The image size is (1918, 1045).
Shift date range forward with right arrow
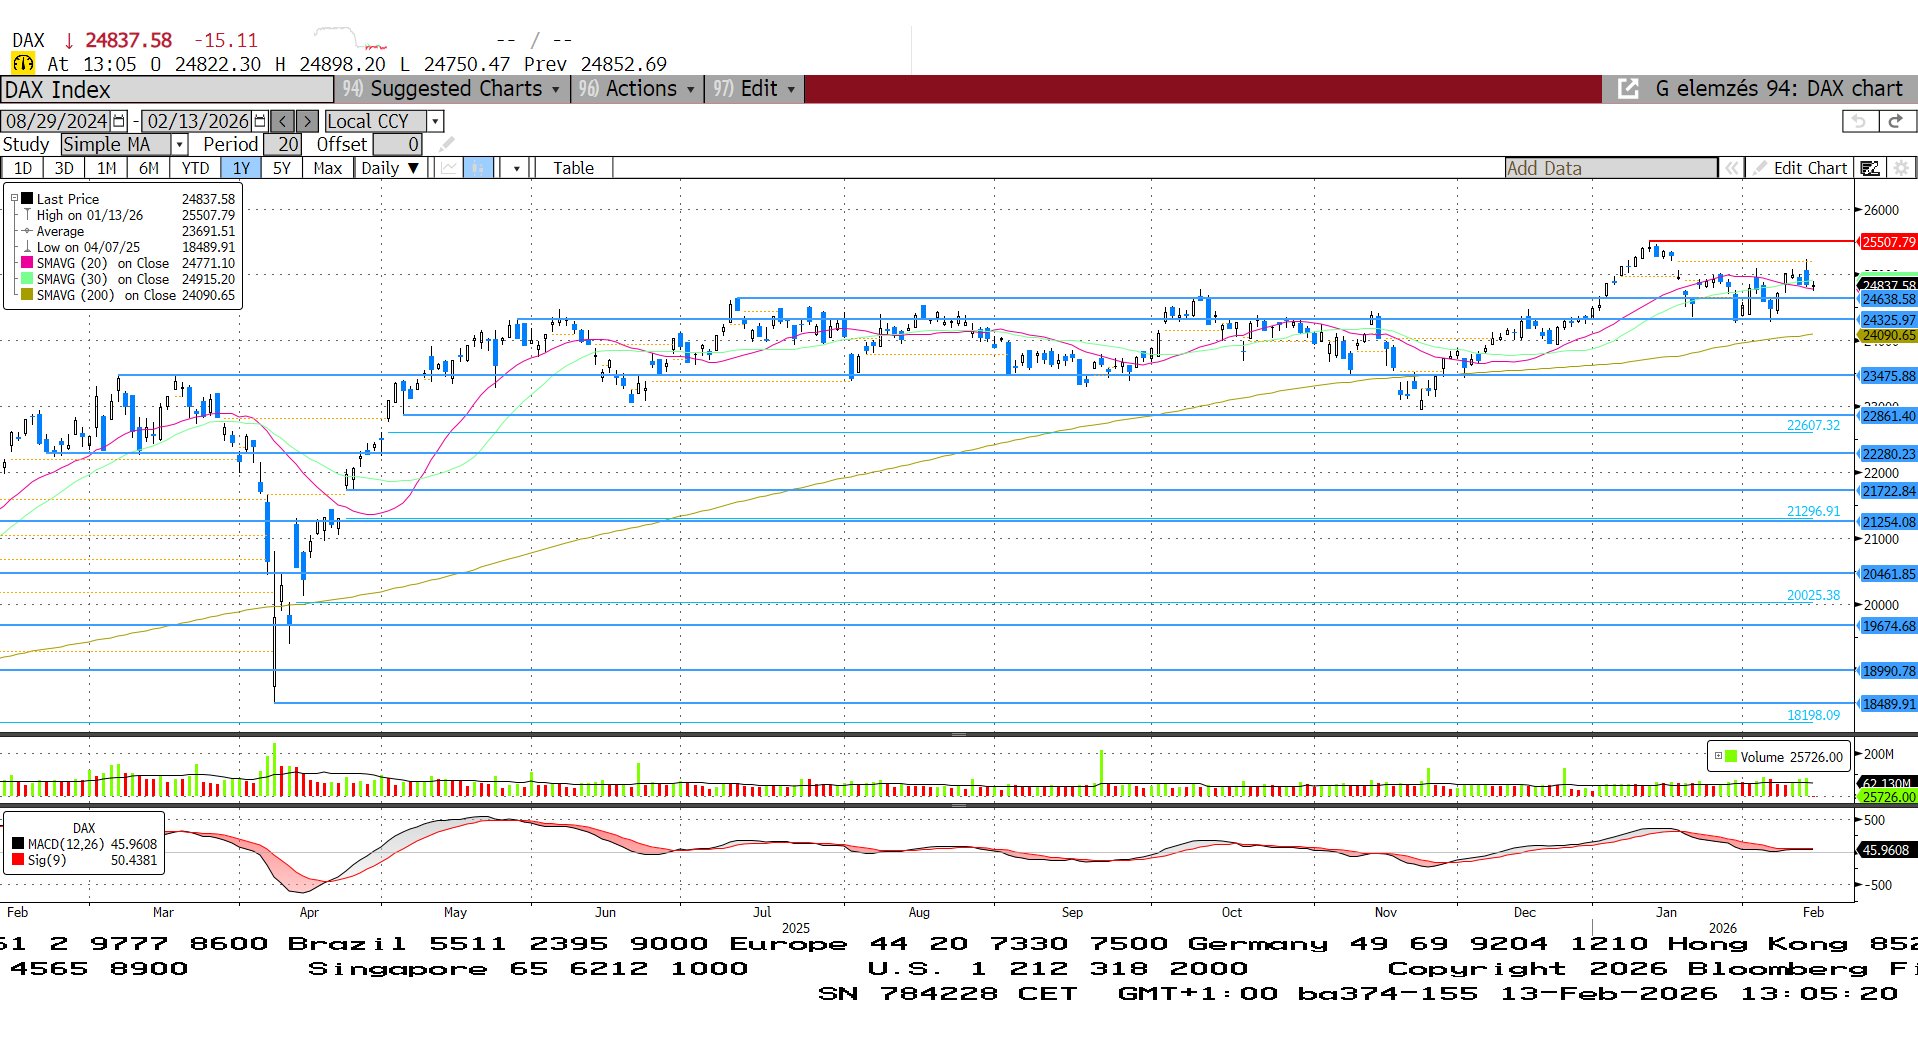tap(307, 121)
